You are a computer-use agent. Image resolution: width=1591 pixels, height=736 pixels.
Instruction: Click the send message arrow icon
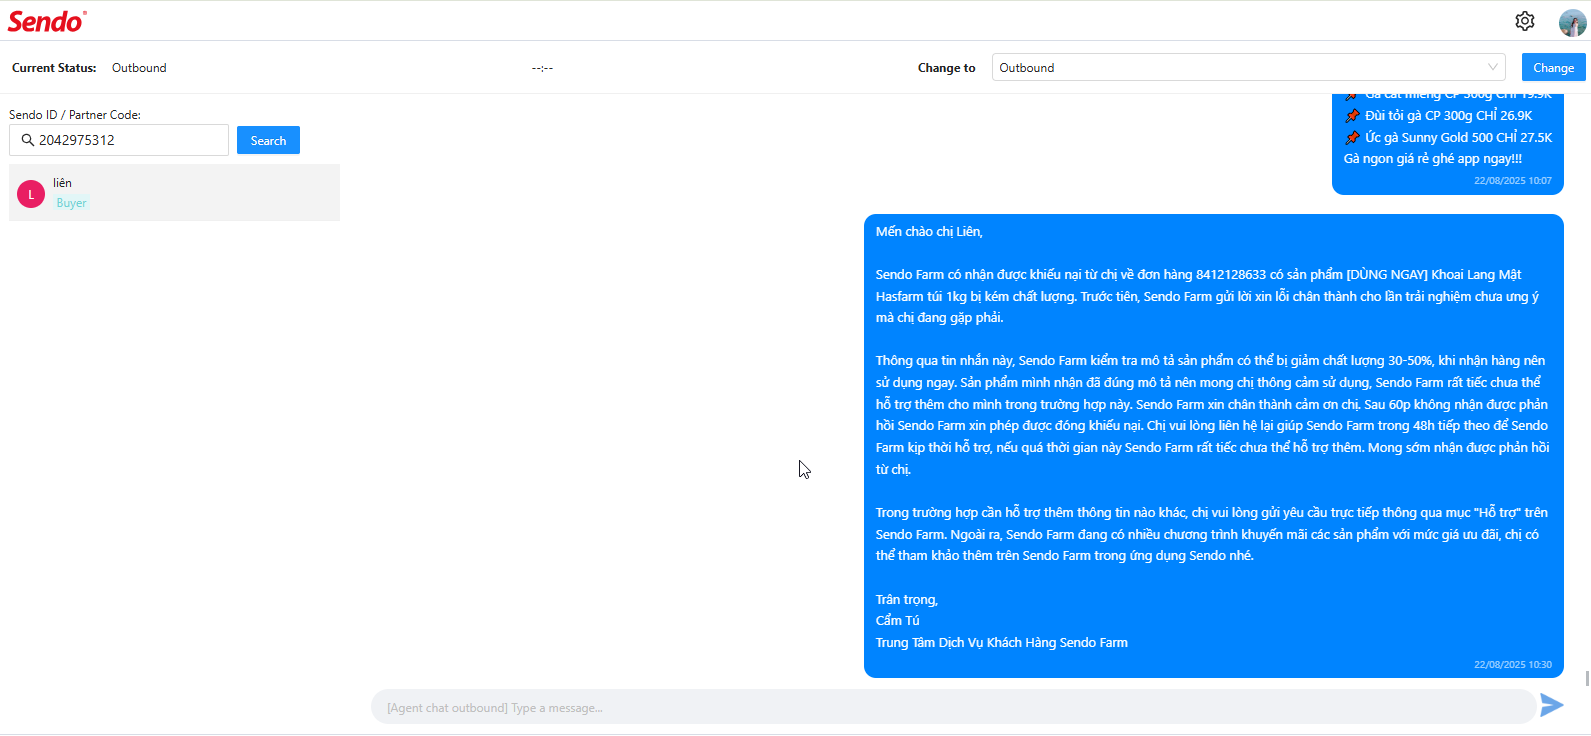coord(1552,706)
